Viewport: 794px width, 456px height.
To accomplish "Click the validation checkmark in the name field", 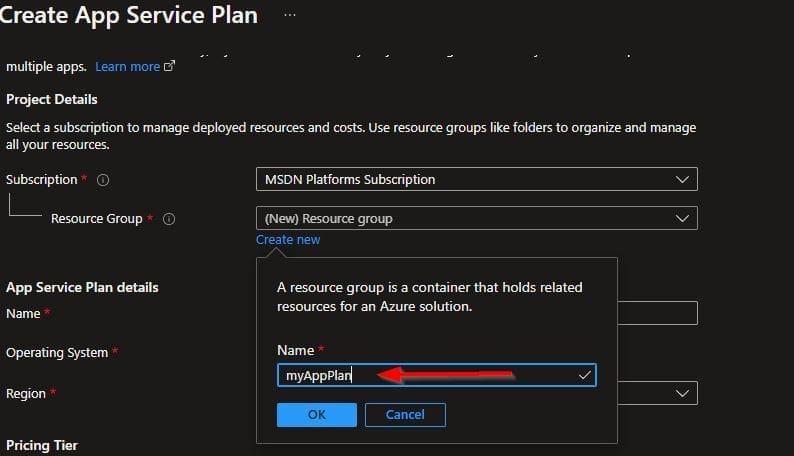I will pyautogui.click(x=585, y=375).
